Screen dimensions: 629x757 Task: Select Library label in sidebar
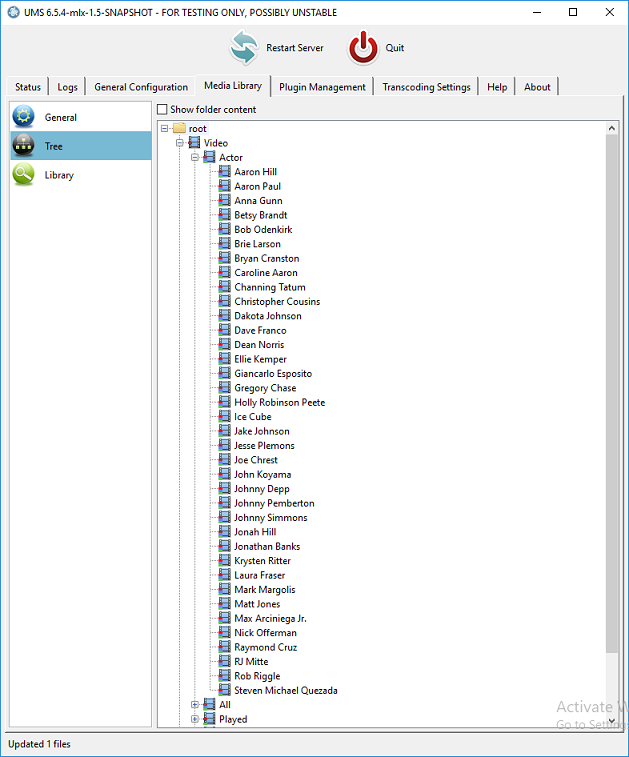[59, 175]
